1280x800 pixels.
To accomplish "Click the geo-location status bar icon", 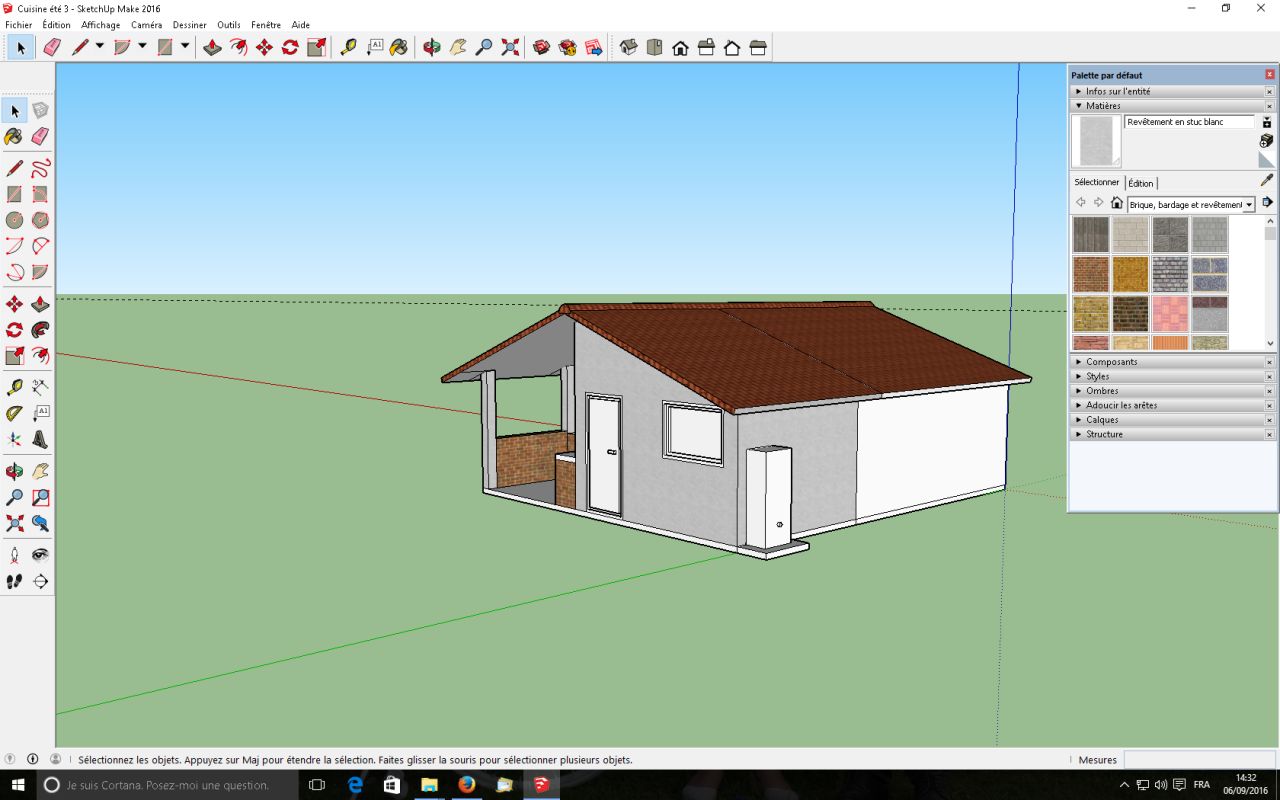I will click(x=10, y=760).
